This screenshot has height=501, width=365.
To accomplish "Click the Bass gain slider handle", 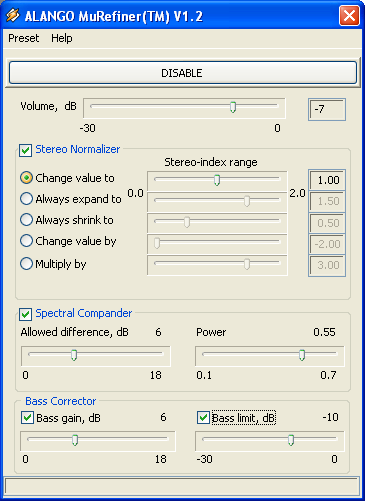I will pyautogui.click(x=75, y=440).
